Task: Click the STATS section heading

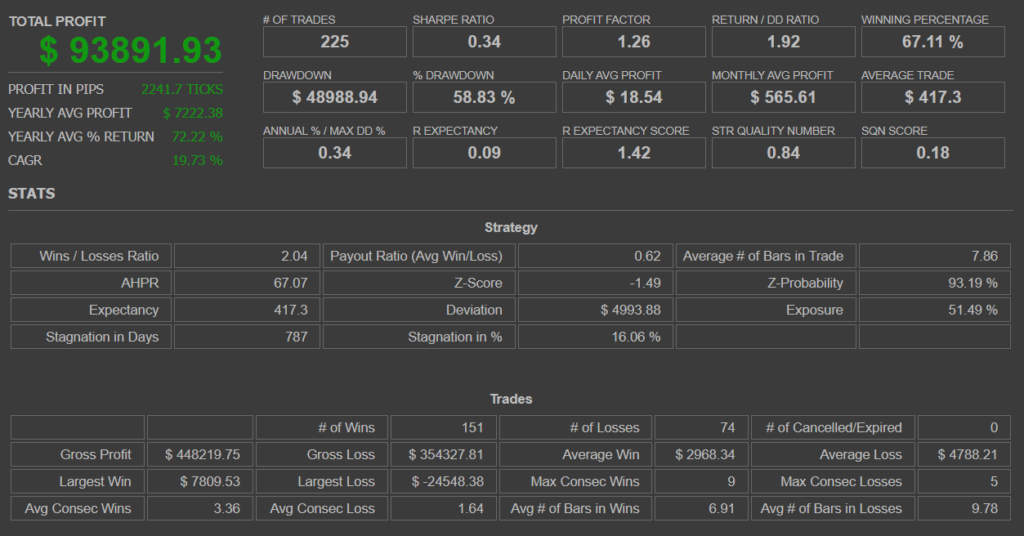Action: 31,193
